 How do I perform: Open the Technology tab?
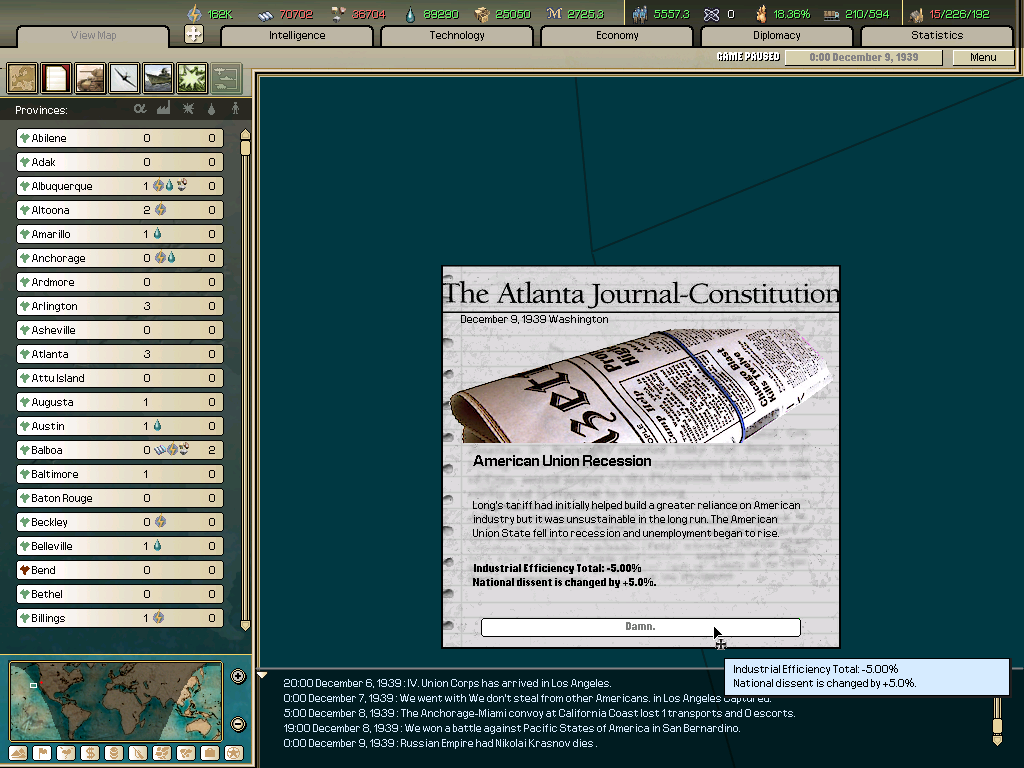pos(456,35)
